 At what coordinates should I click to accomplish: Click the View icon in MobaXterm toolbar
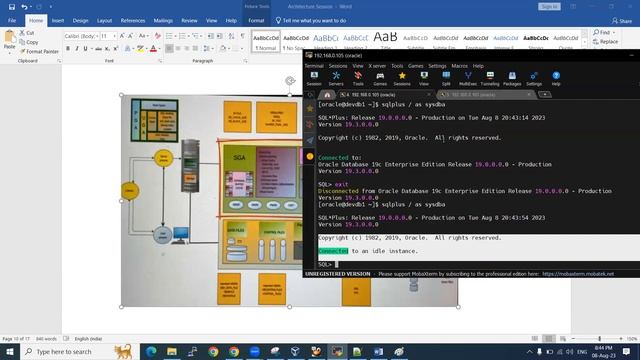(x=424, y=78)
